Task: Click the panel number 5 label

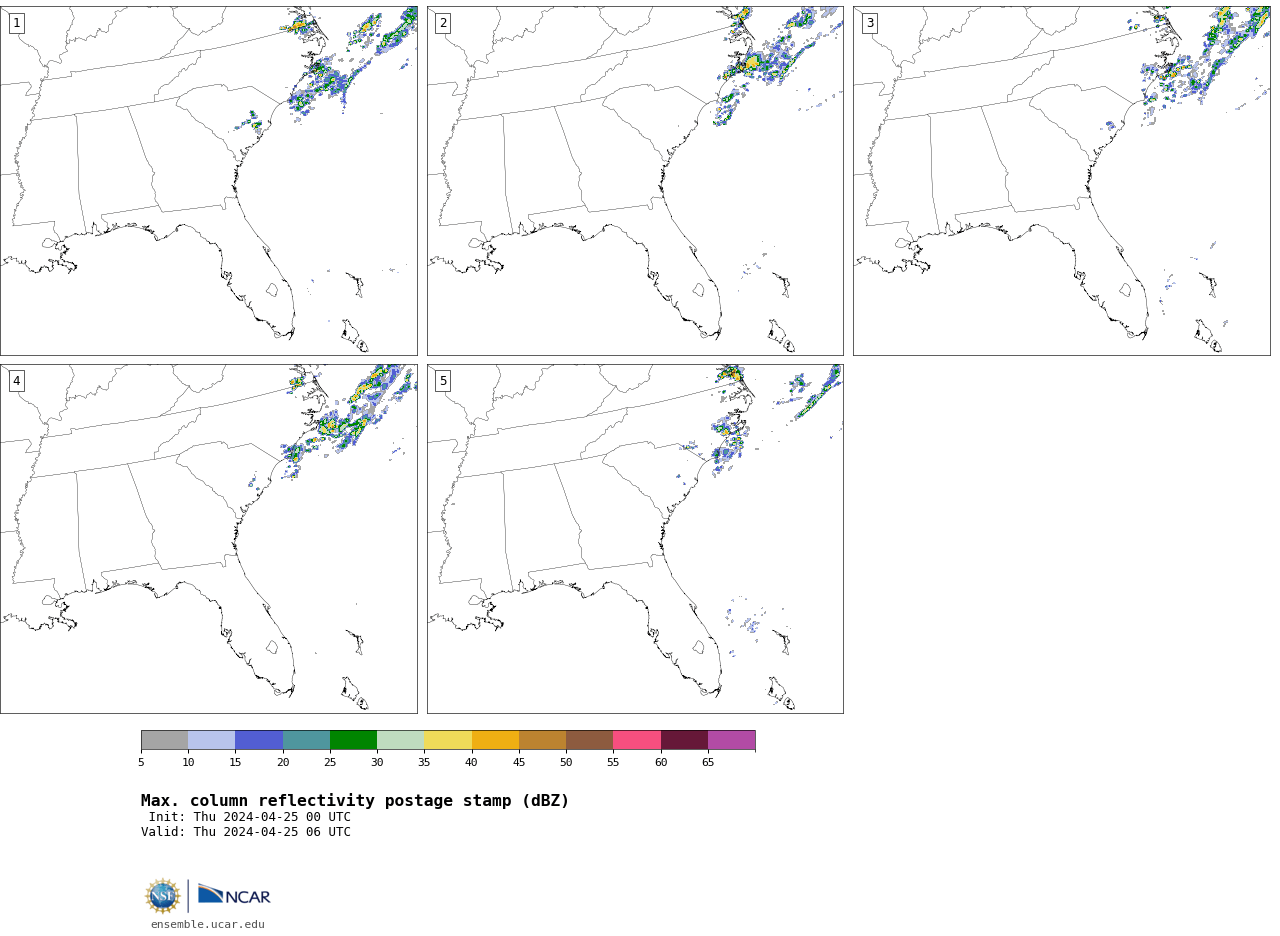Action: 443,381
